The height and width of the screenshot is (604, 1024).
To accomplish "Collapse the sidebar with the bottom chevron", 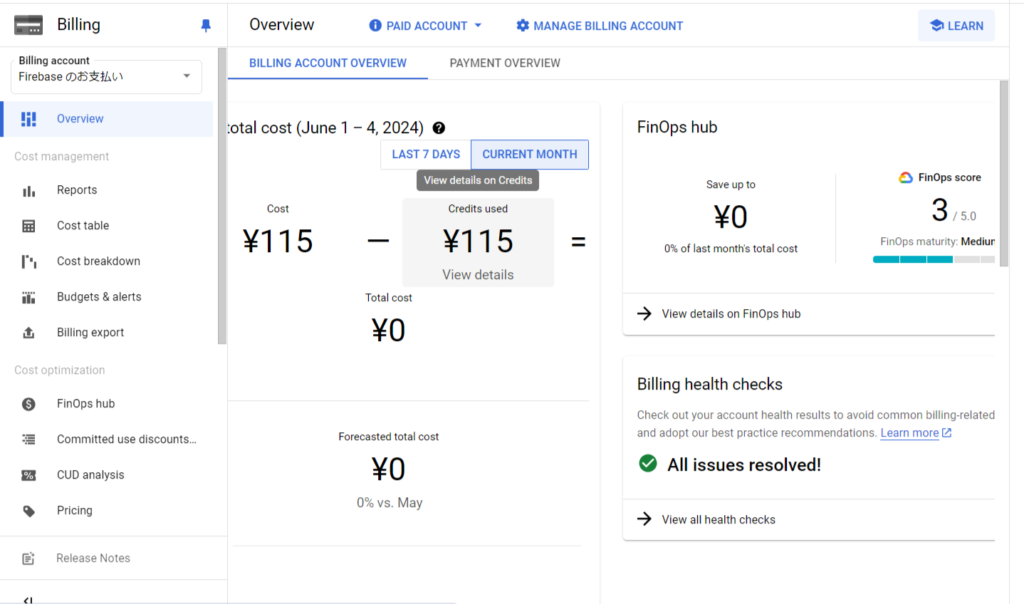I will pyautogui.click(x=27, y=599).
